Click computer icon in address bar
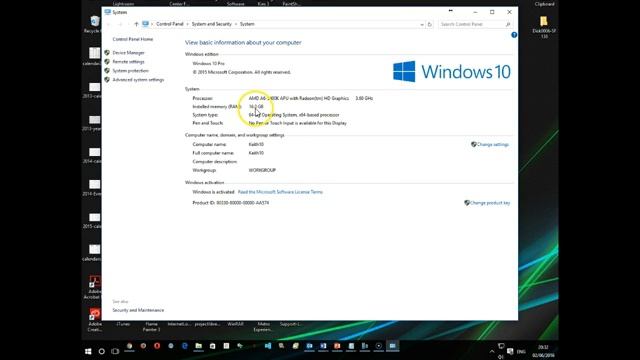 (x=145, y=24)
